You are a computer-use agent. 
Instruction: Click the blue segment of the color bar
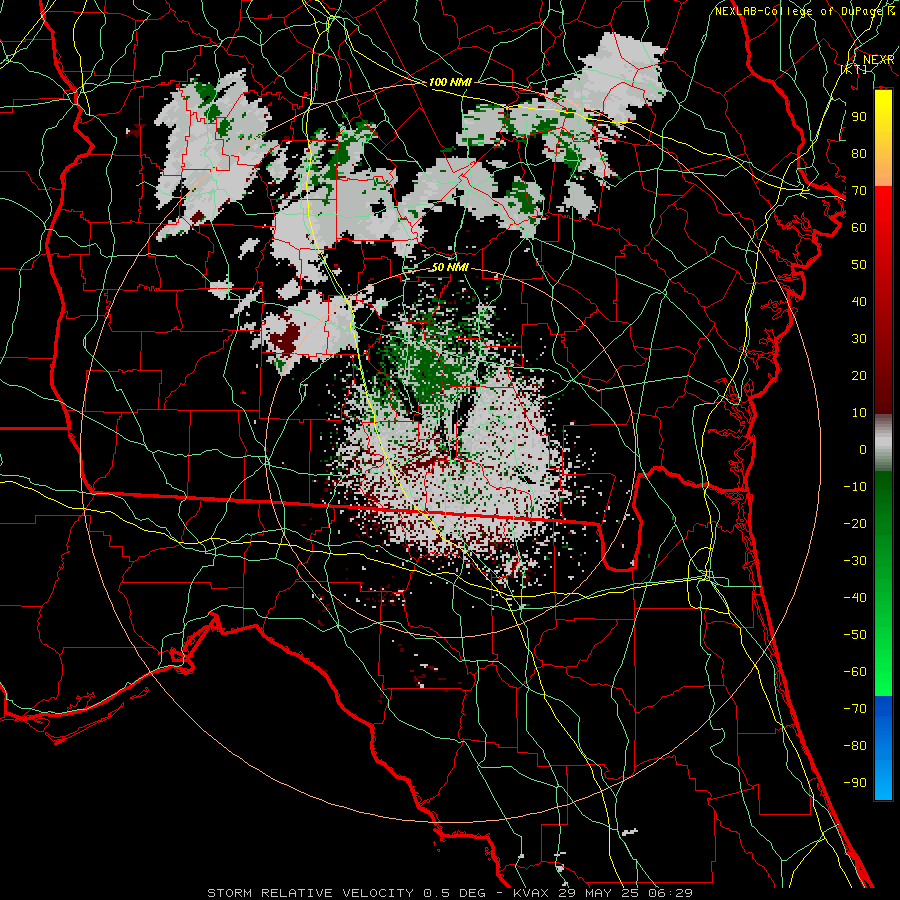point(883,748)
